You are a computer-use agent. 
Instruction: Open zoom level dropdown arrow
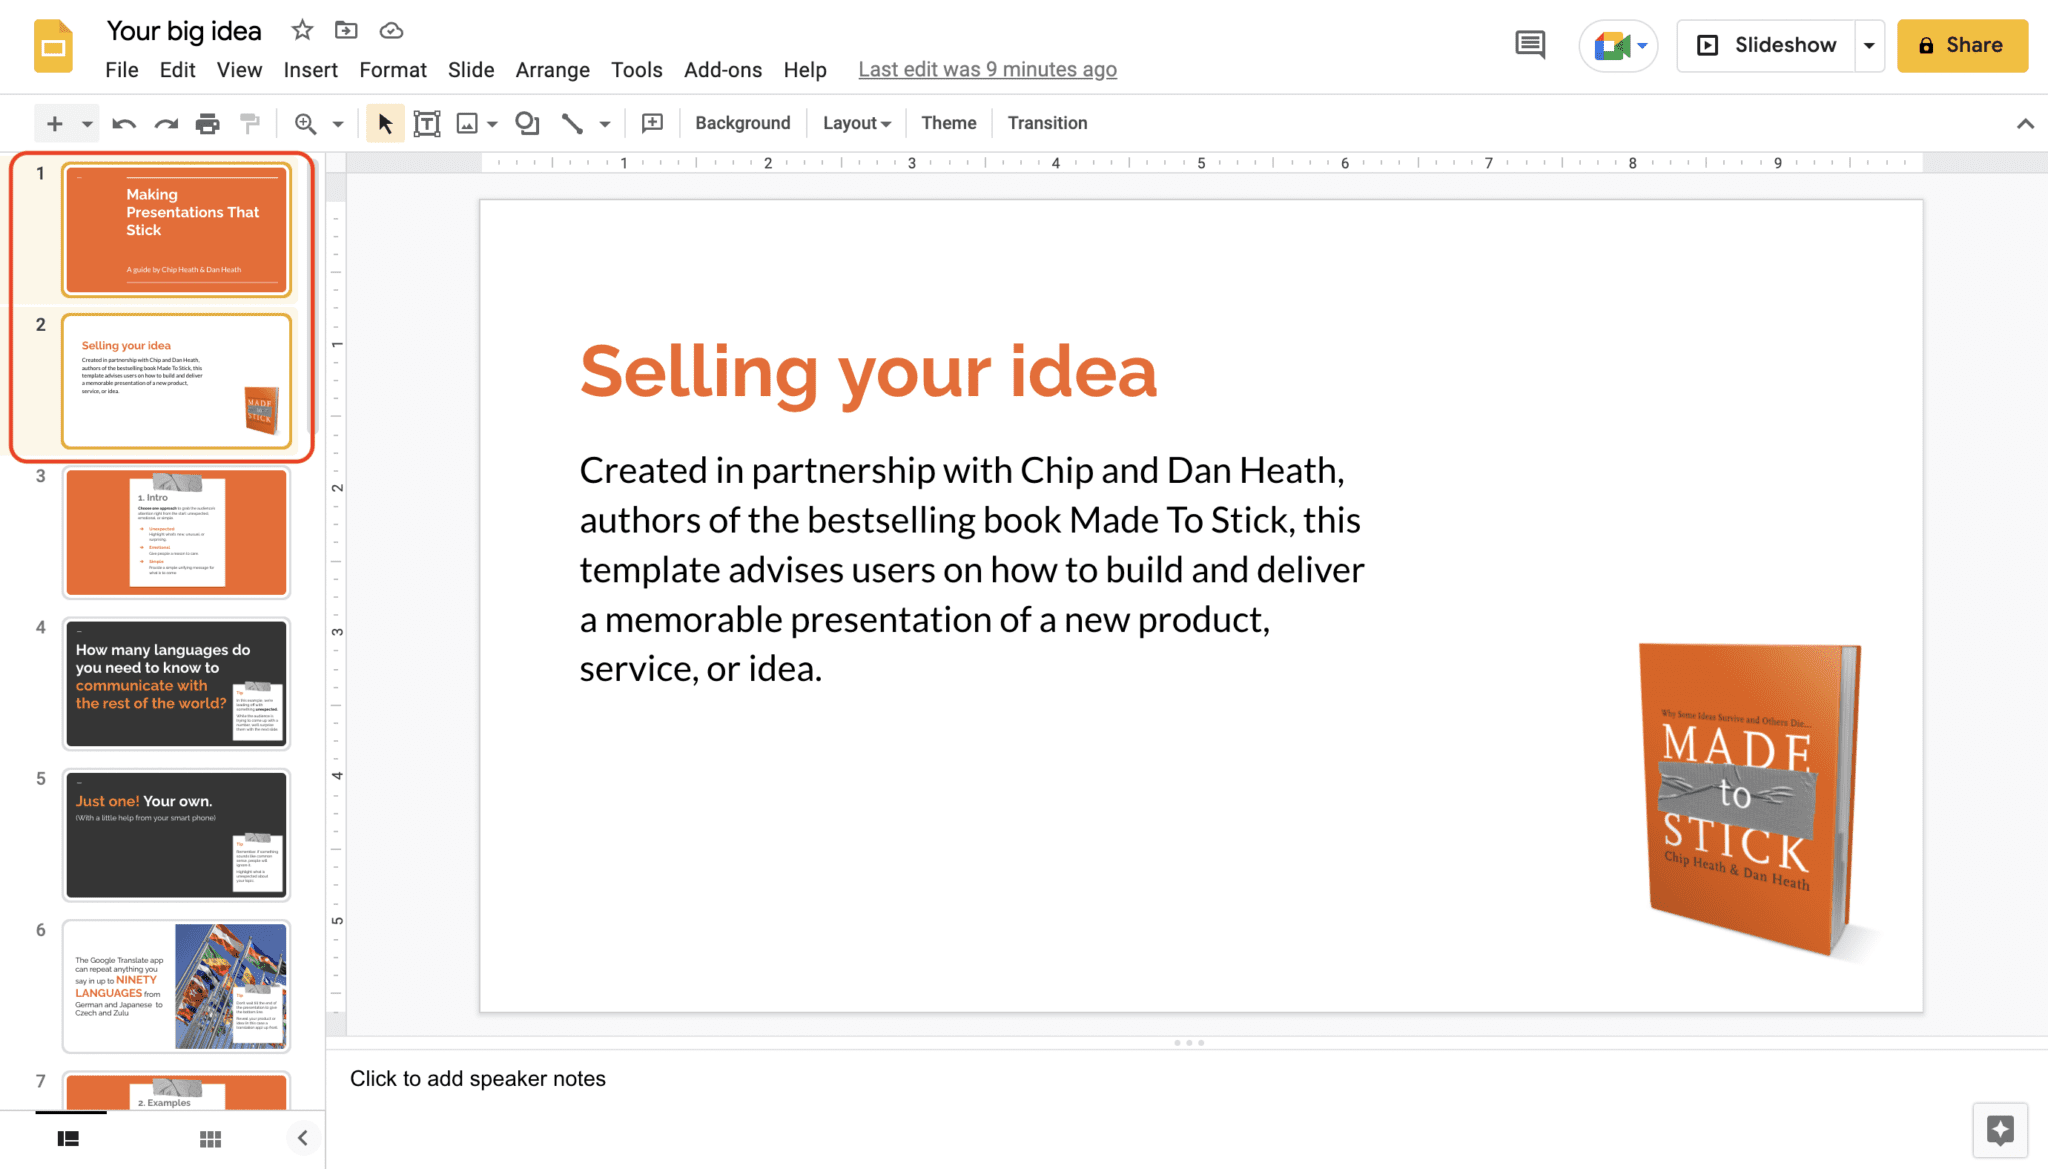338,124
